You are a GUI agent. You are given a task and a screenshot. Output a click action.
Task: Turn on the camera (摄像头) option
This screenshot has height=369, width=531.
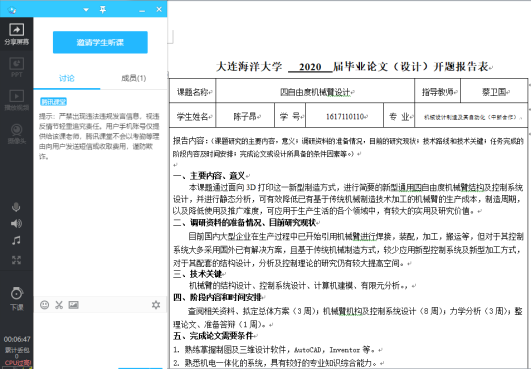coord(16,133)
